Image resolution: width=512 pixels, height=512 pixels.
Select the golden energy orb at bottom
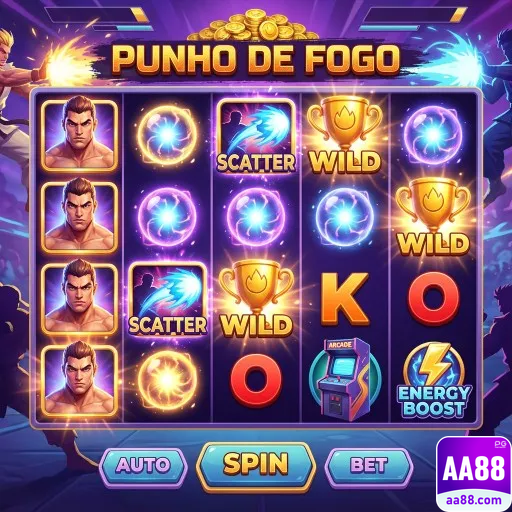click(167, 379)
